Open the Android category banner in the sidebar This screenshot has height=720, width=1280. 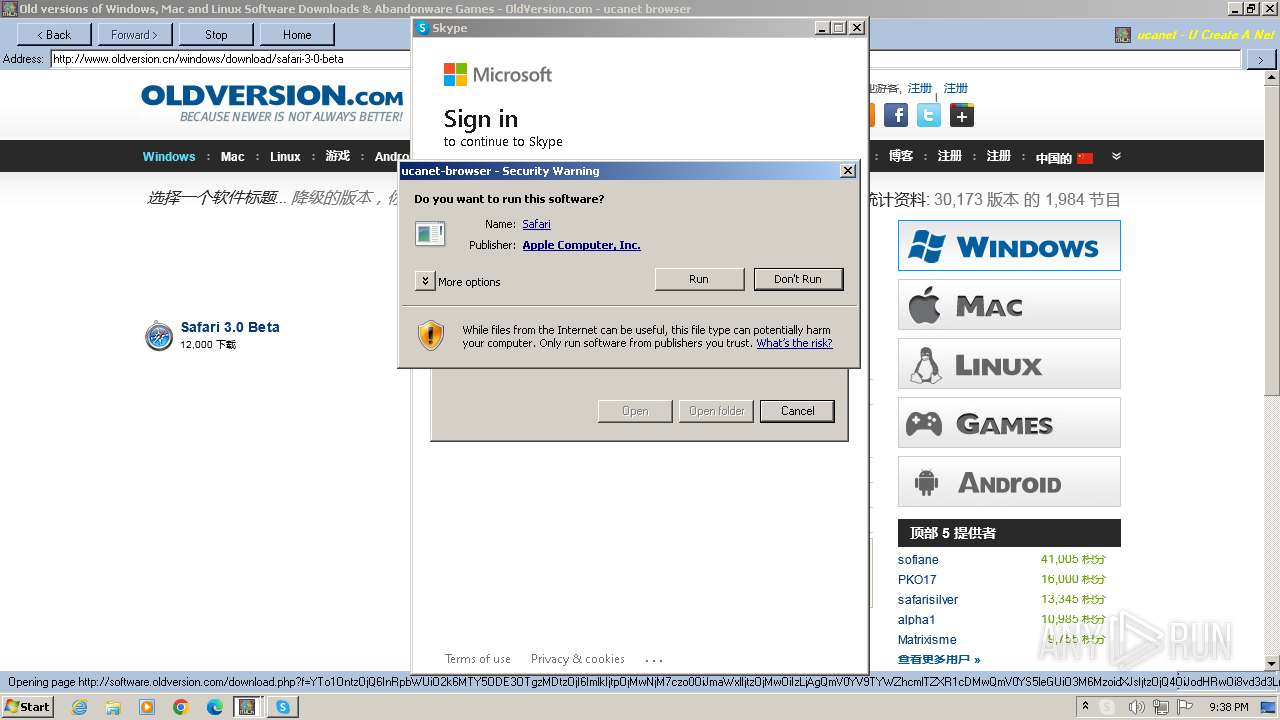1009,482
